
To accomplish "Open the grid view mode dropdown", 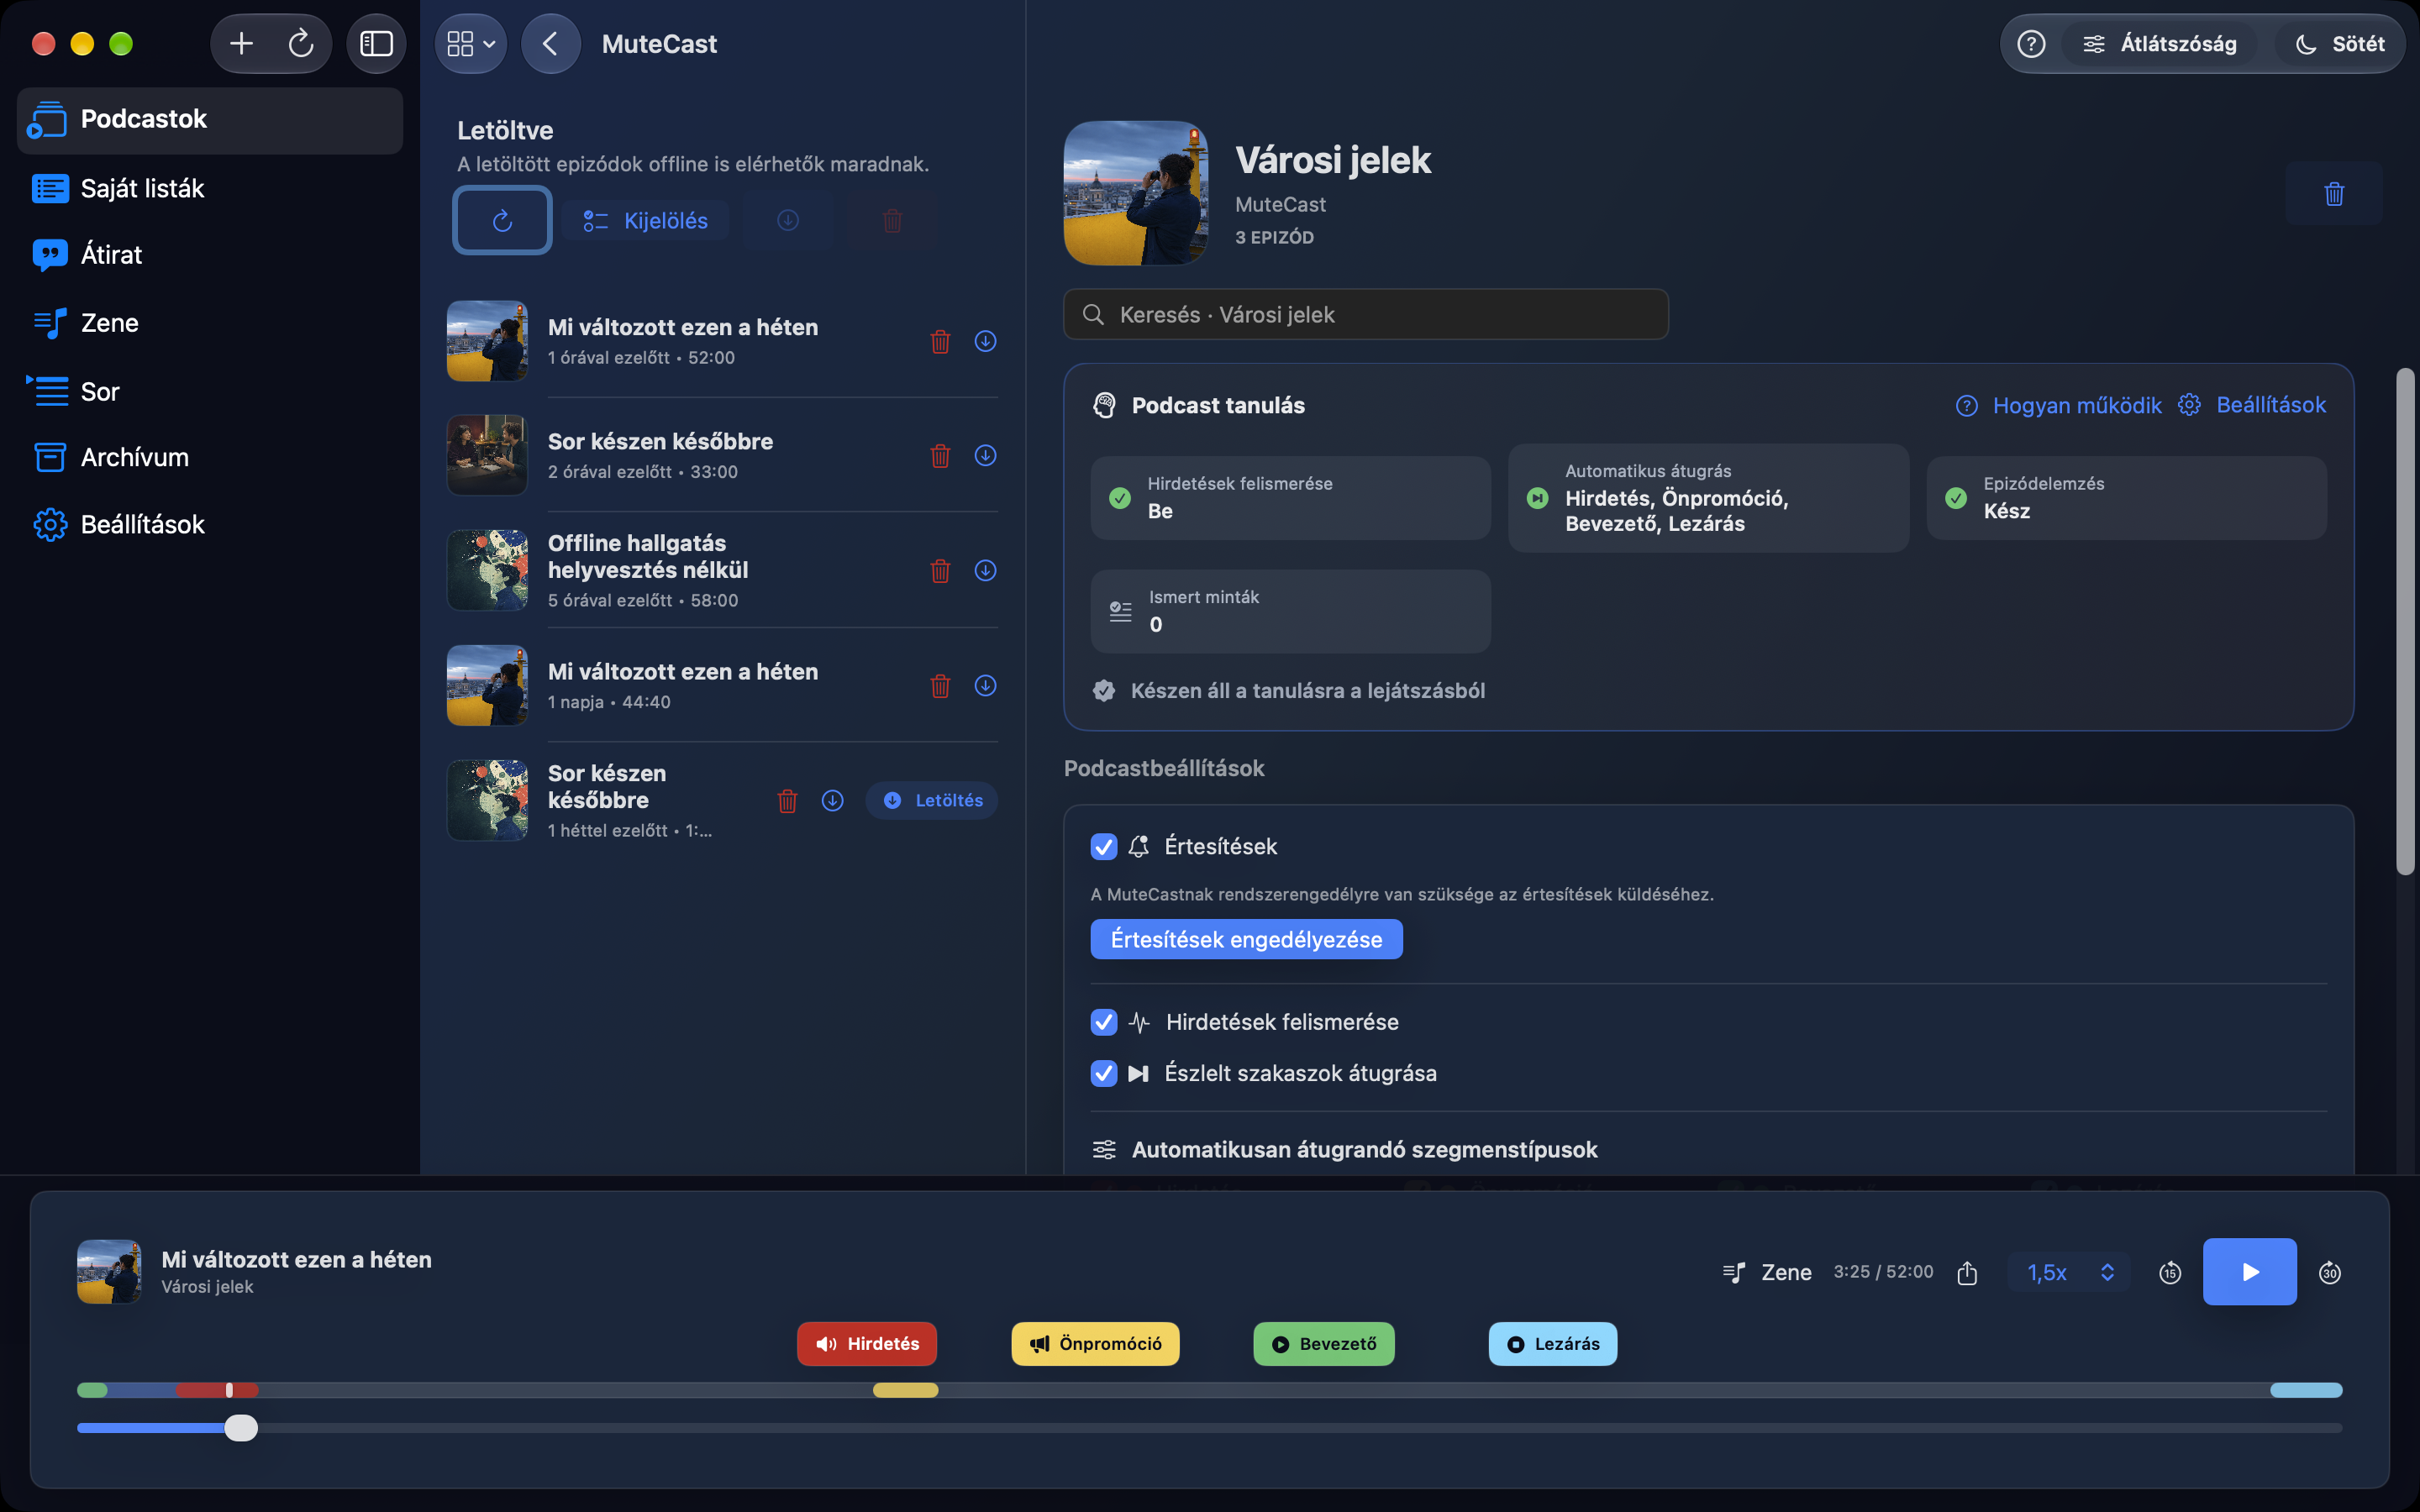I will click(471, 44).
